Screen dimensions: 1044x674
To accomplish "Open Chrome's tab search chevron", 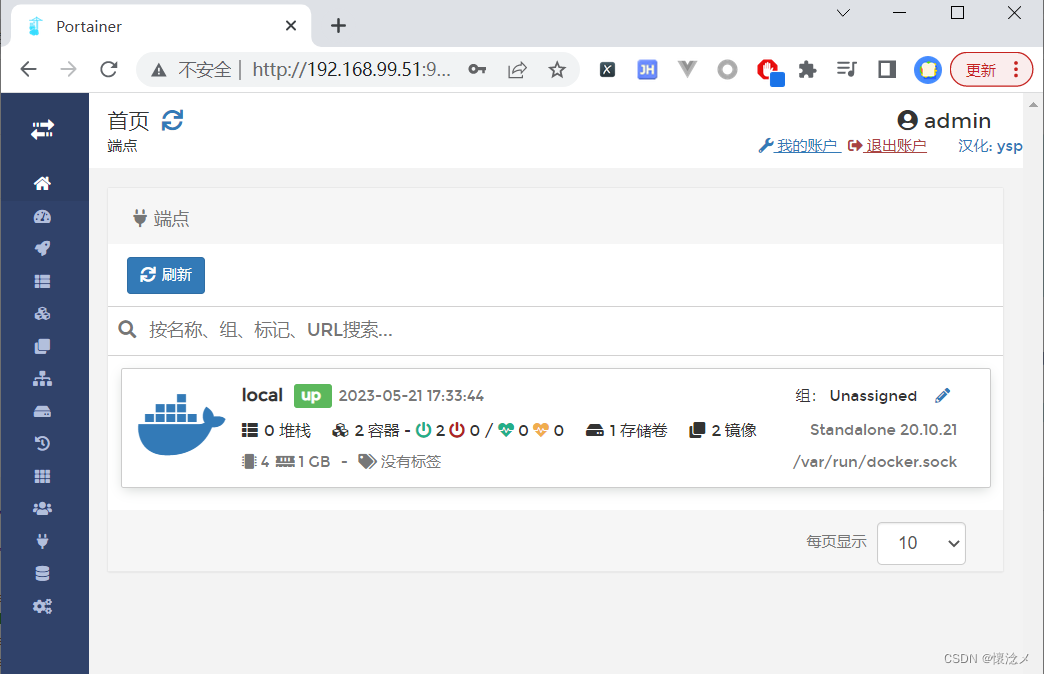I will click(x=843, y=13).
